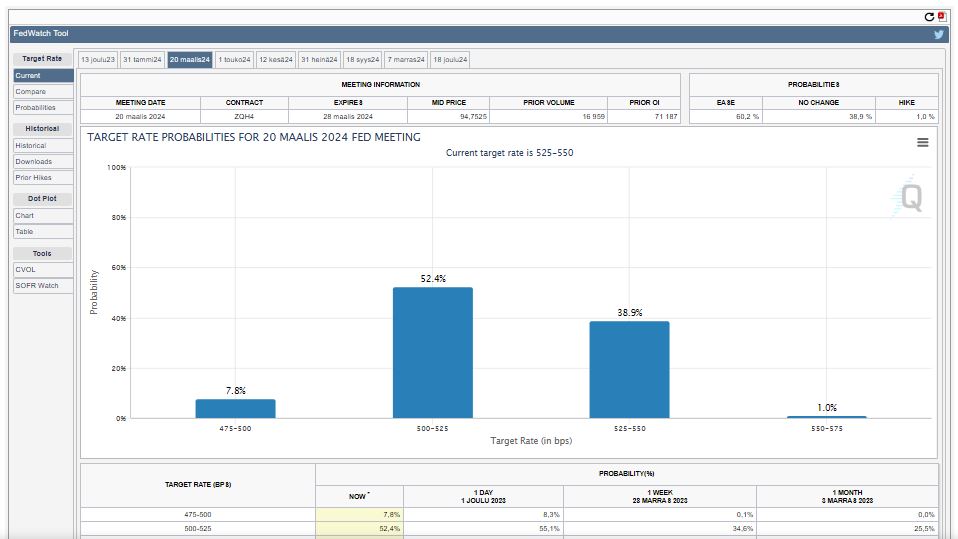The image size is (958, 539).
Task: Click the 475-500 row in probability table
Action: pos(510,515)
